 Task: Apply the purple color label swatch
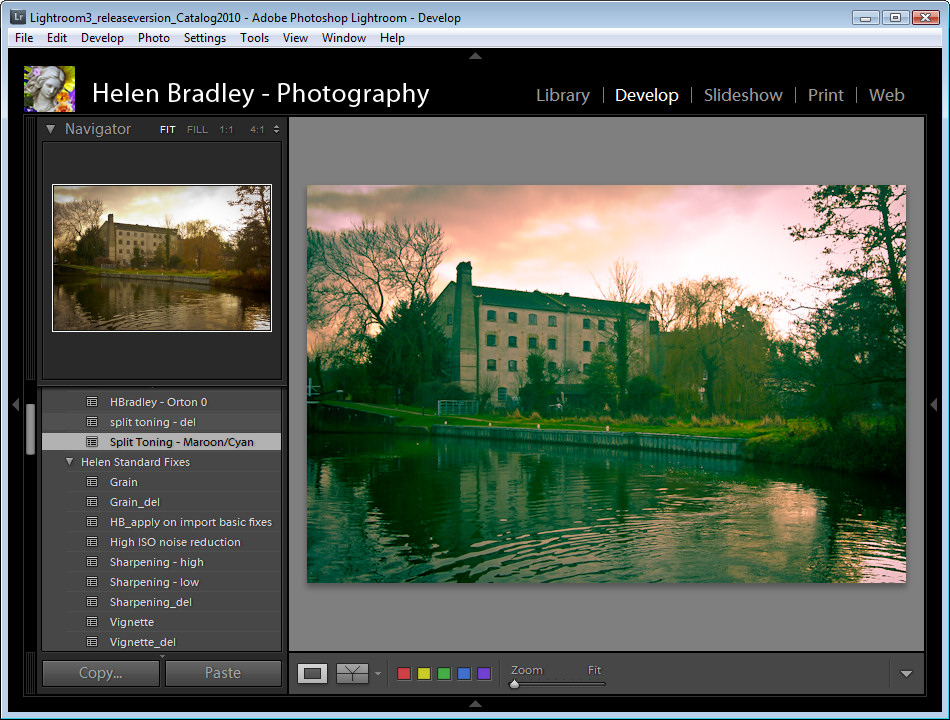click(484, 674)
